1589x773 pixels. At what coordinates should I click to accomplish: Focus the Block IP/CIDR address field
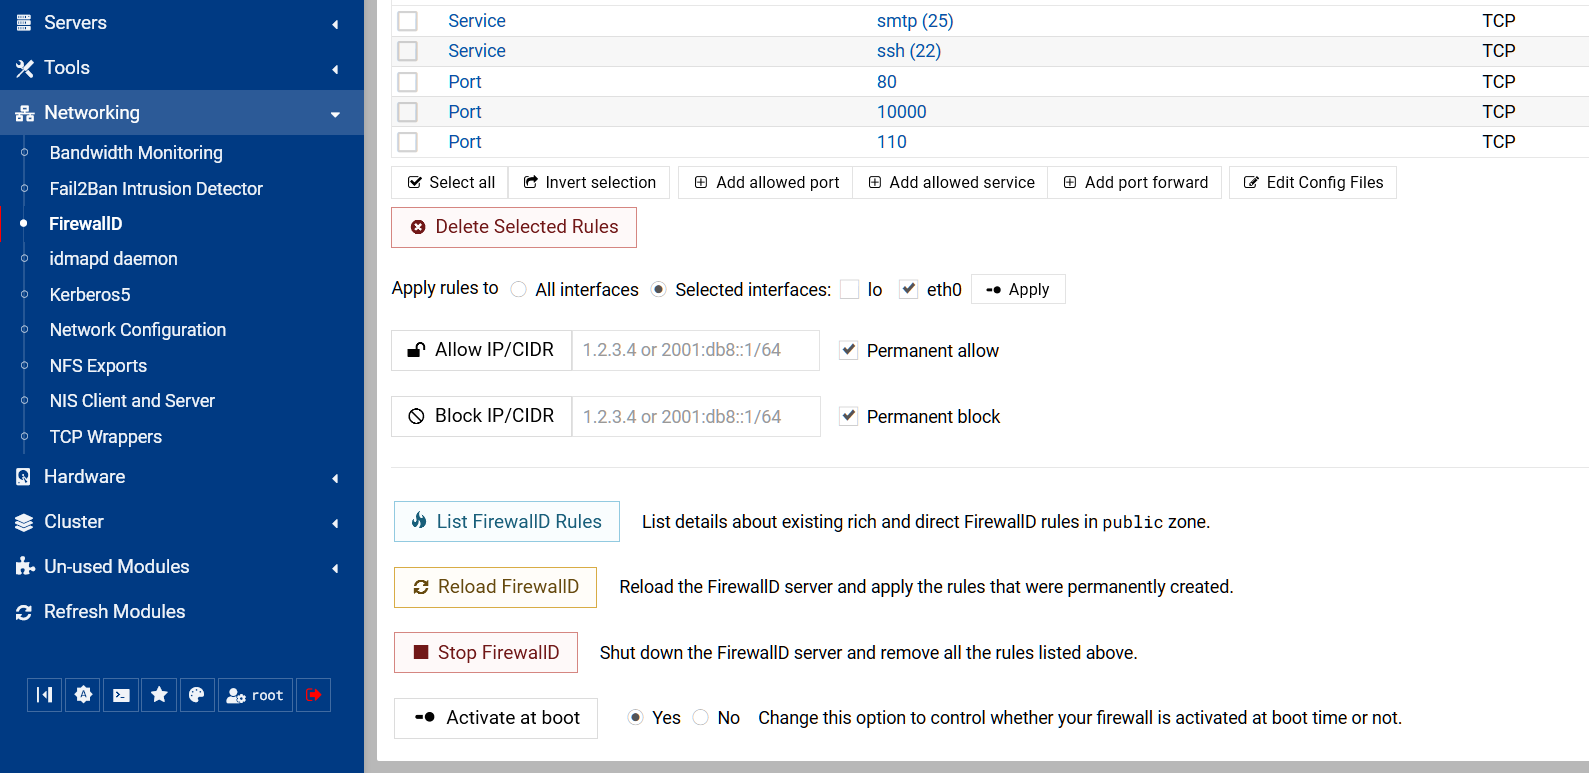point(695,417)
